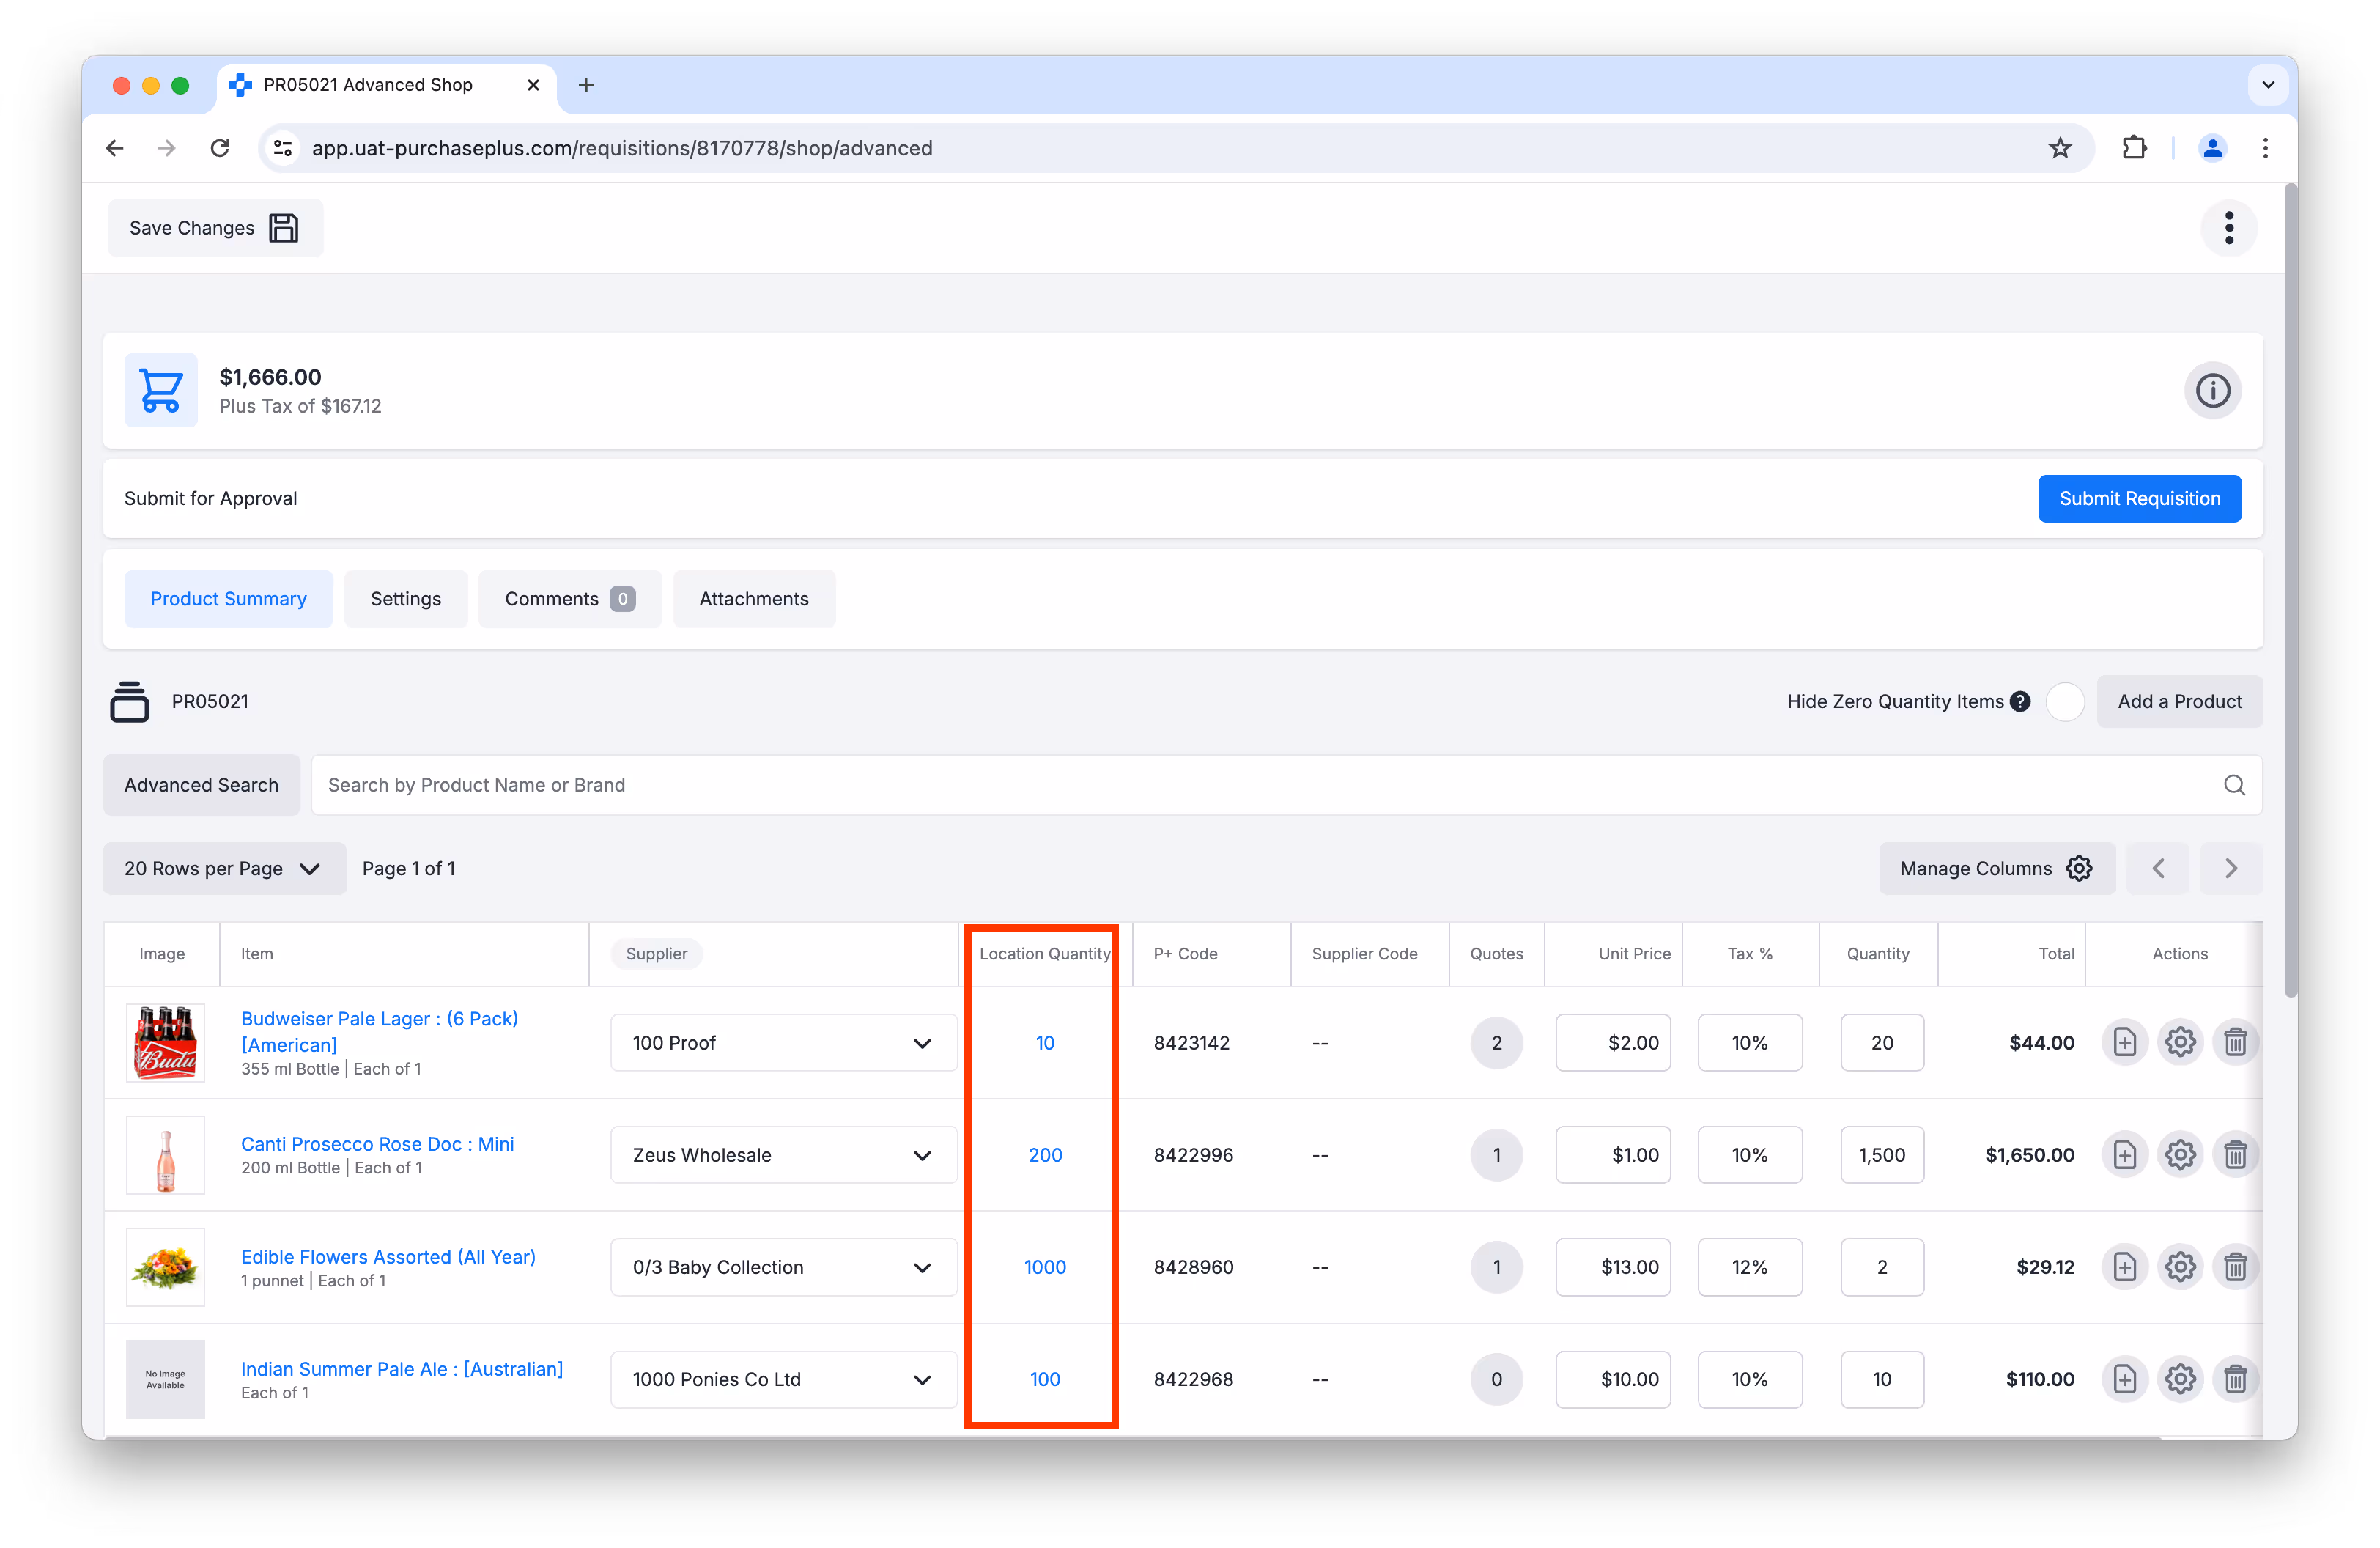The width and height of the screenshot is (2380, 1548).
Task: Click the Hide Zero Quantity help icon
Action: coord(2020,702)
